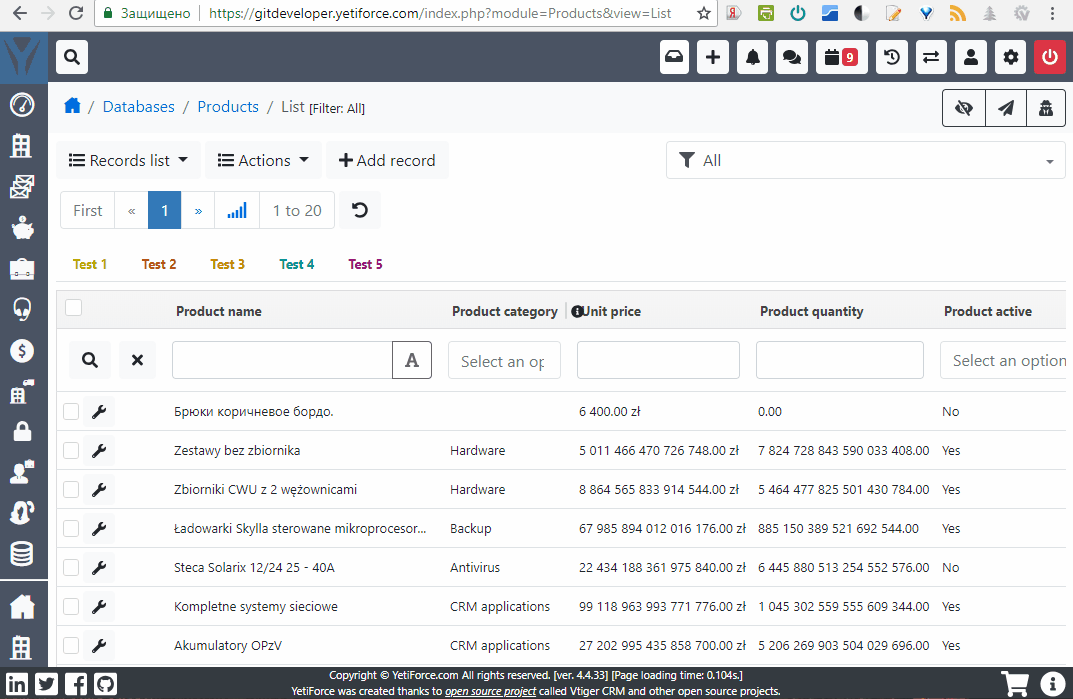Screen dimensions: 1073x699
Task: Toggle the A case-sensitive name search button
Action: coord(412,360)
